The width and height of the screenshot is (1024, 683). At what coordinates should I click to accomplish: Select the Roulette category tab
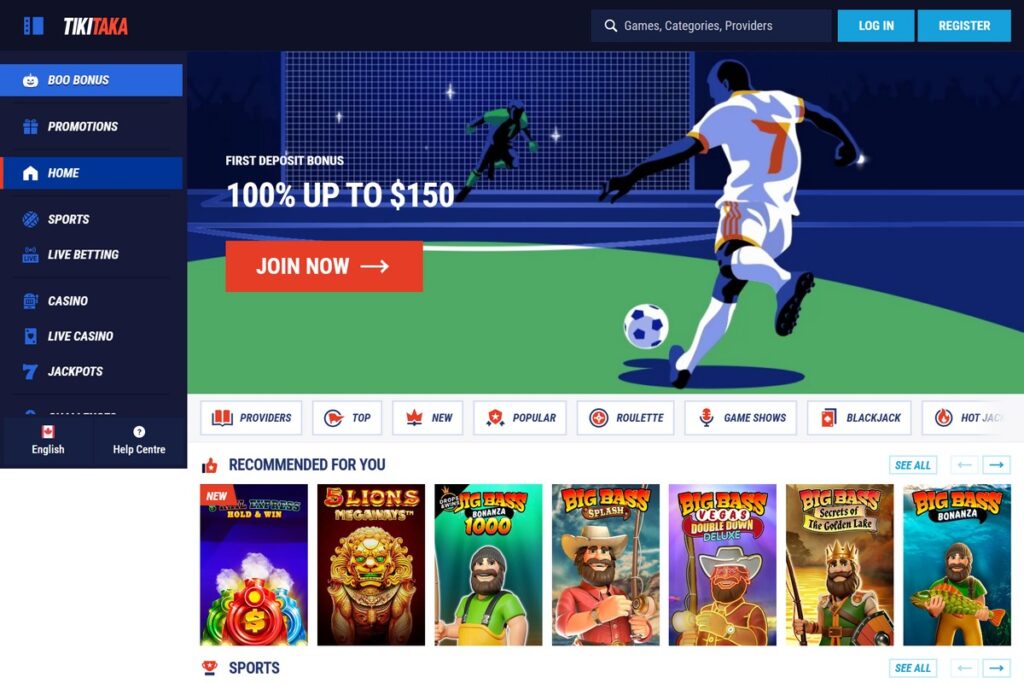click(x=626, y=418)
